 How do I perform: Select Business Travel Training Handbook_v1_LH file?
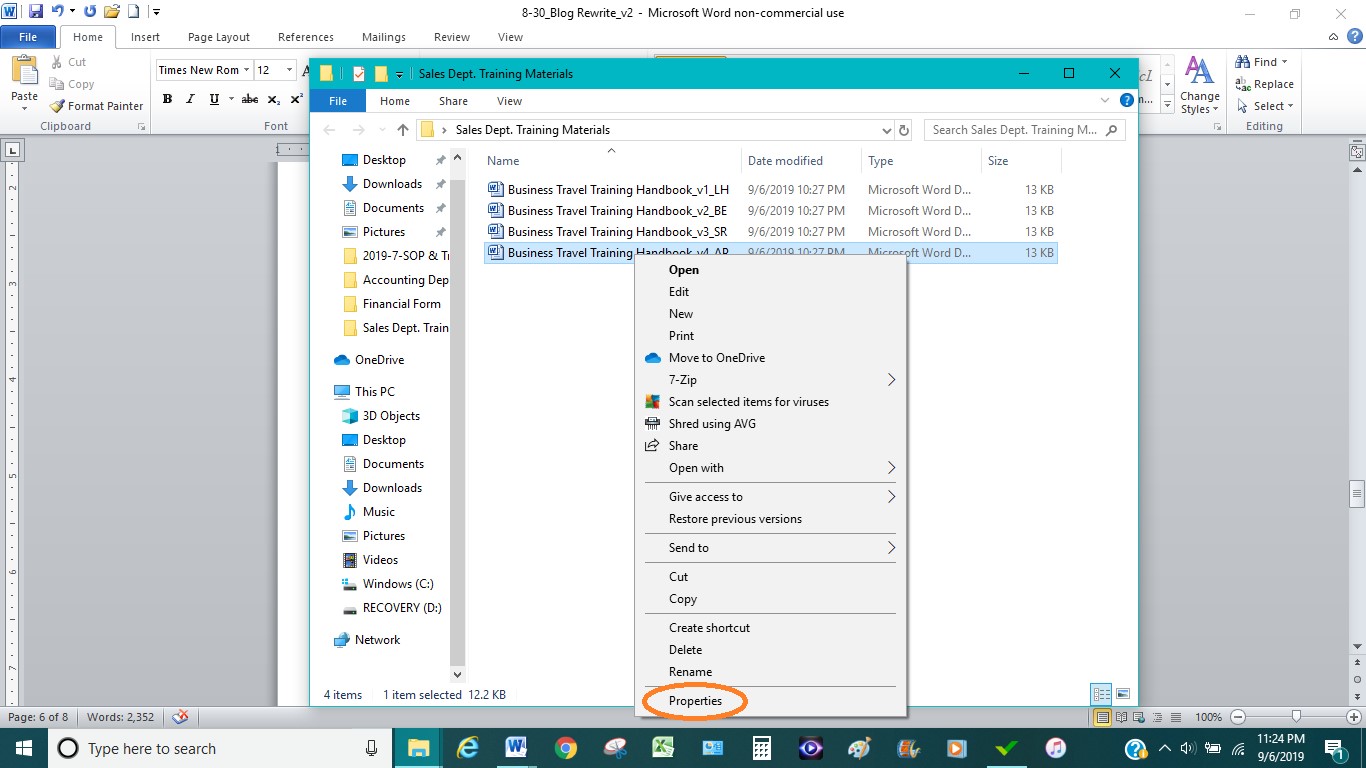point(617,190)
